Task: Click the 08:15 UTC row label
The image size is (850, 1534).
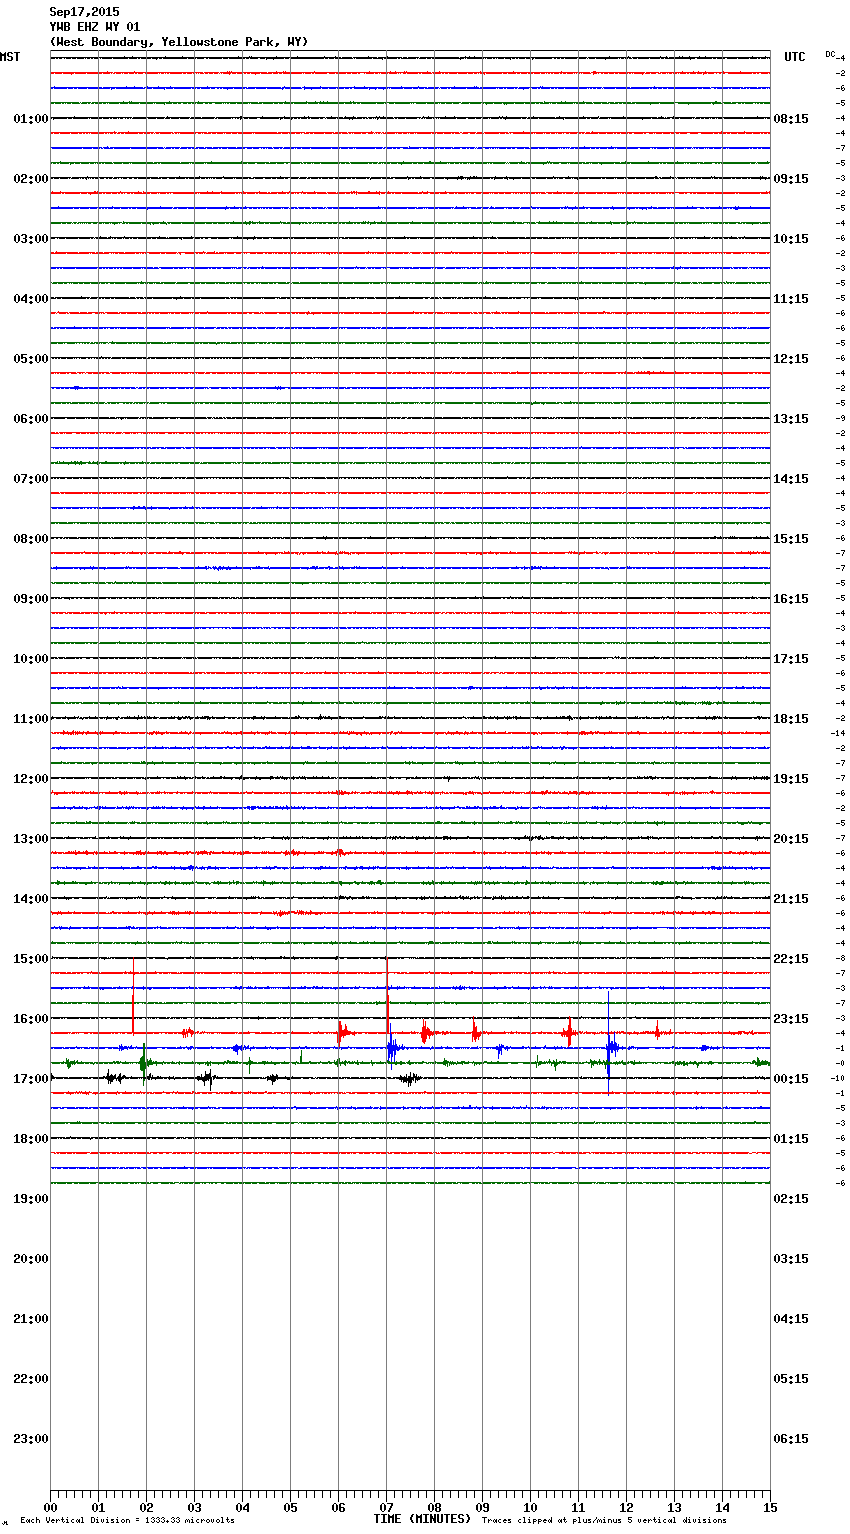Action: [x=791, y=119]
